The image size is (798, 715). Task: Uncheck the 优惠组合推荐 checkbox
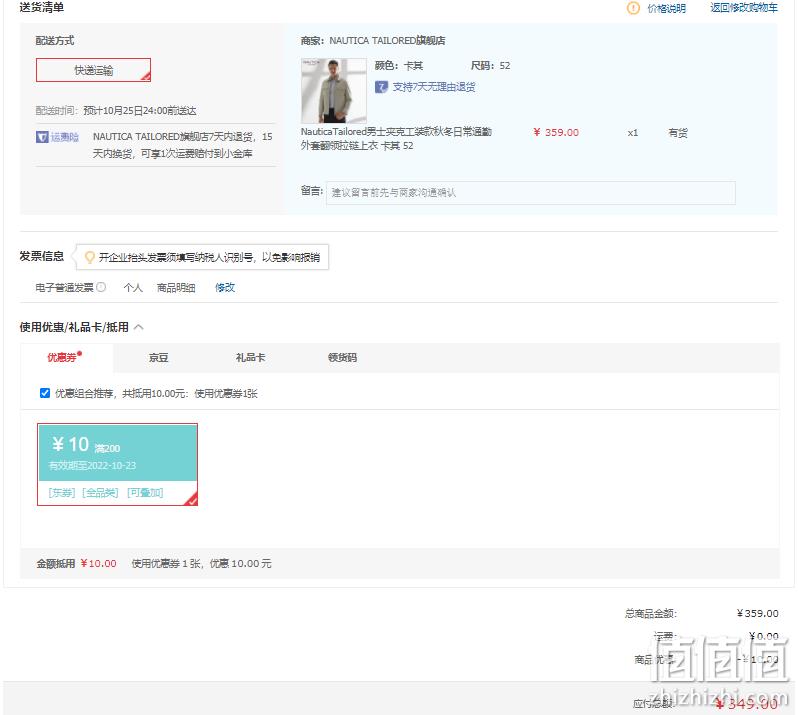tap(45, 393)
